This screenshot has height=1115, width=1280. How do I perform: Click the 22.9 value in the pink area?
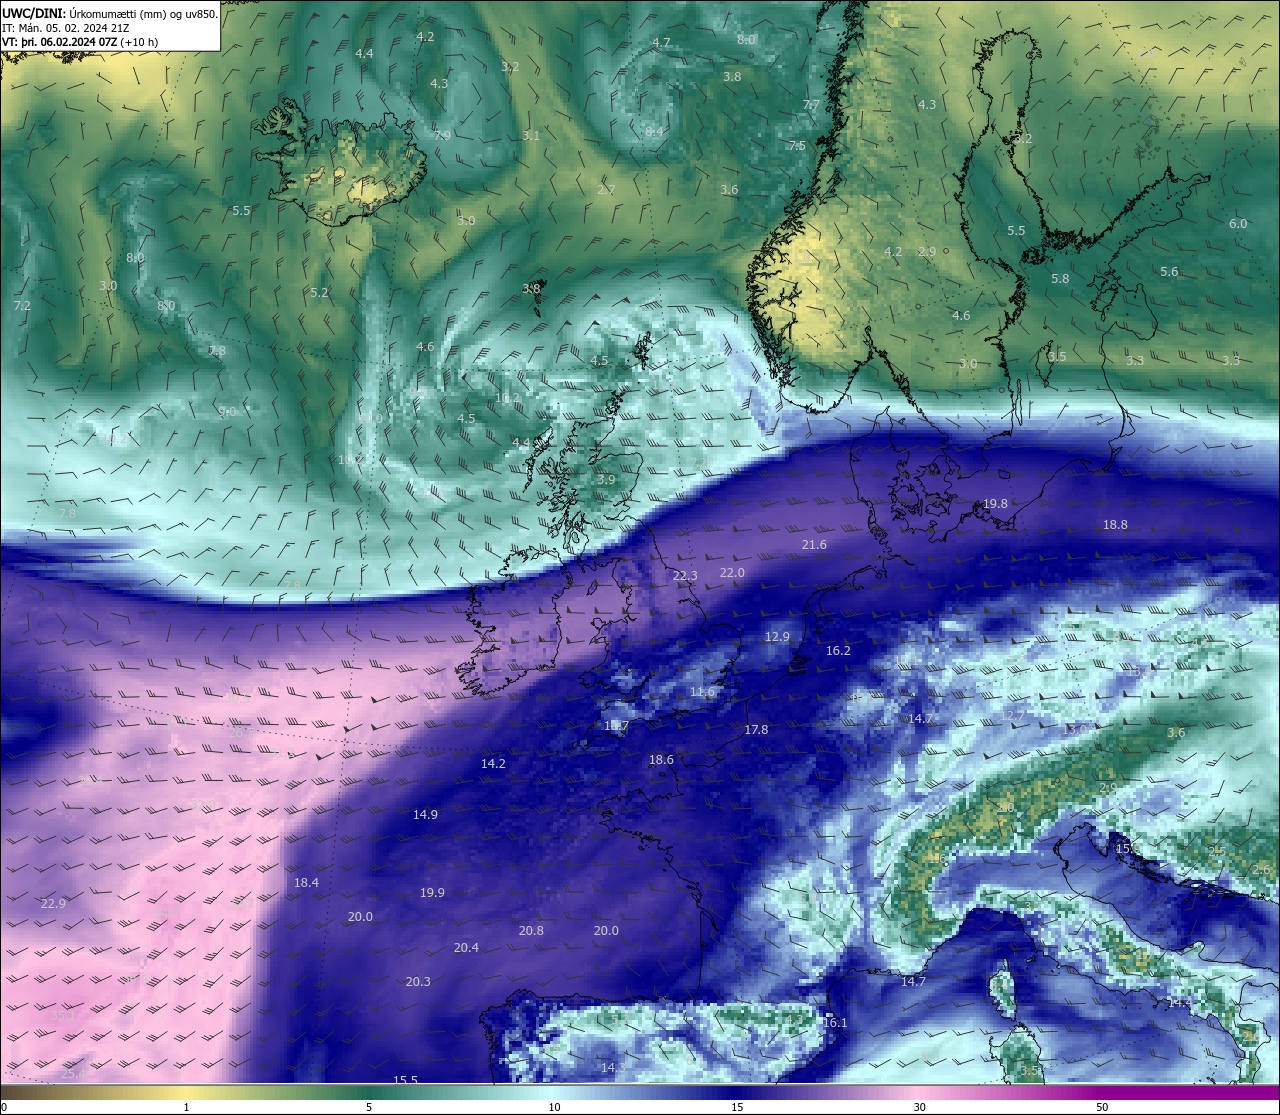(x=53, y=904)
